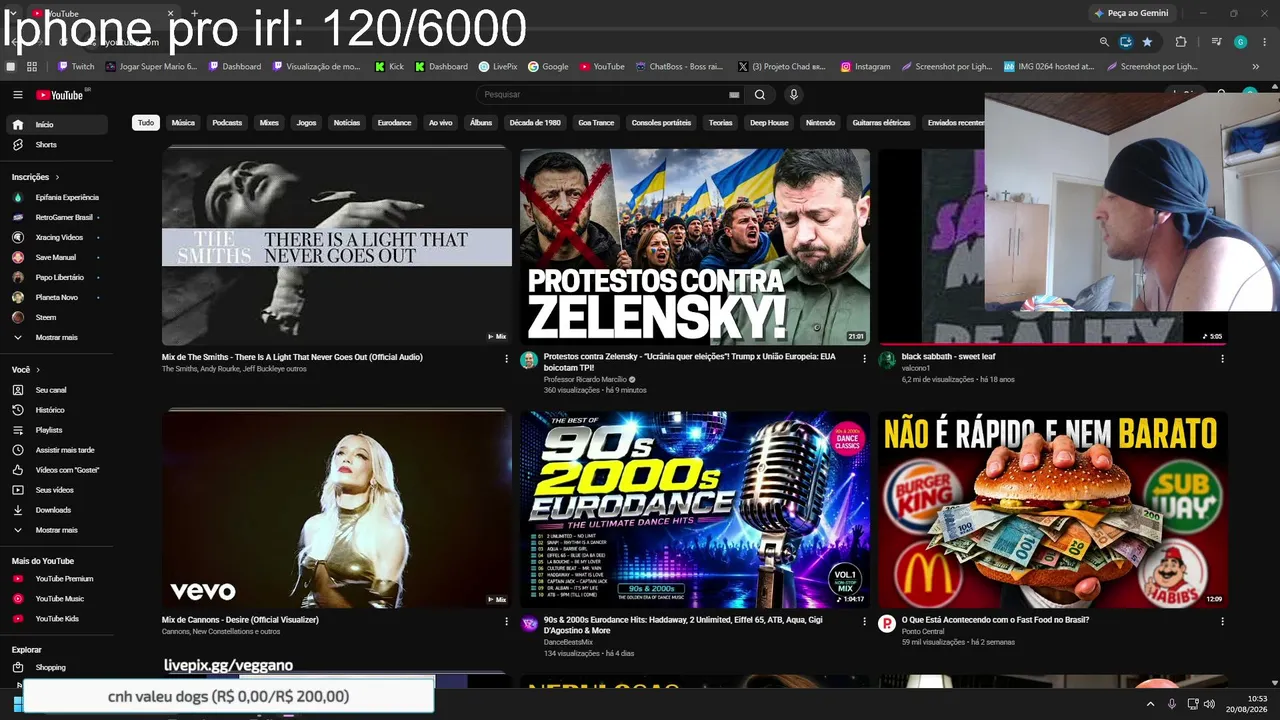Viewport: 1280px width, 720px height.
Task: Open the Kick bookmark
Action: click(x=389, y=67)
